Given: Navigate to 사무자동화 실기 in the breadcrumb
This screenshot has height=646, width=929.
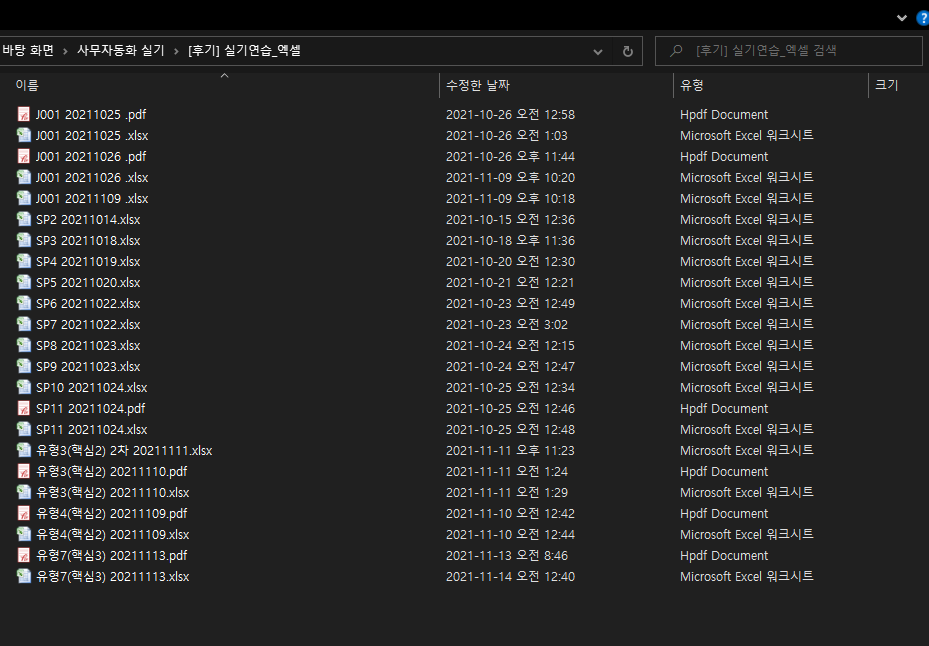Looking at the screenshot, I should click(x=122, y=51).
